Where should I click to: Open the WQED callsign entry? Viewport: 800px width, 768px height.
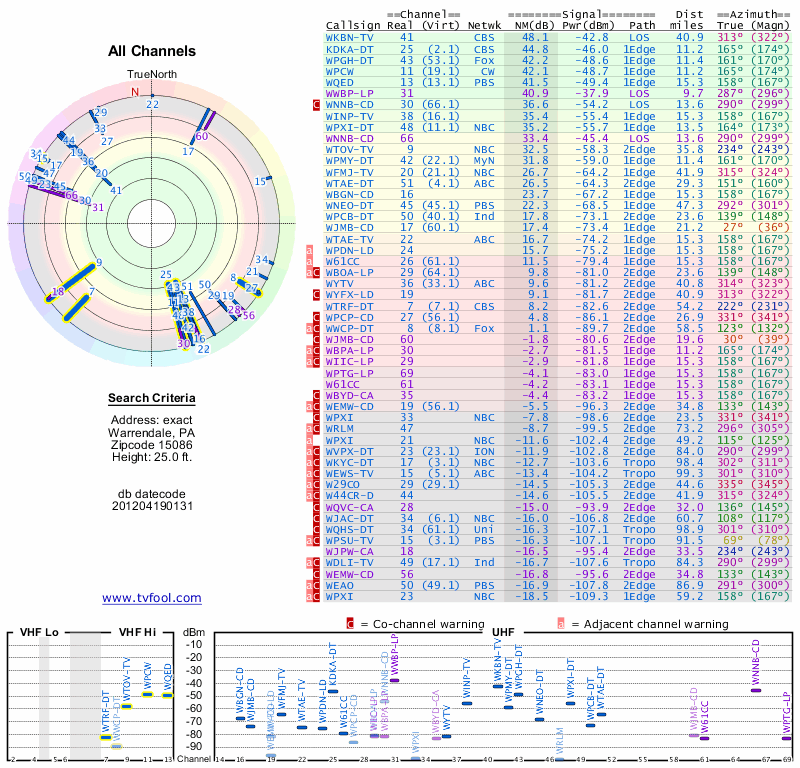(x=340, y=83)
